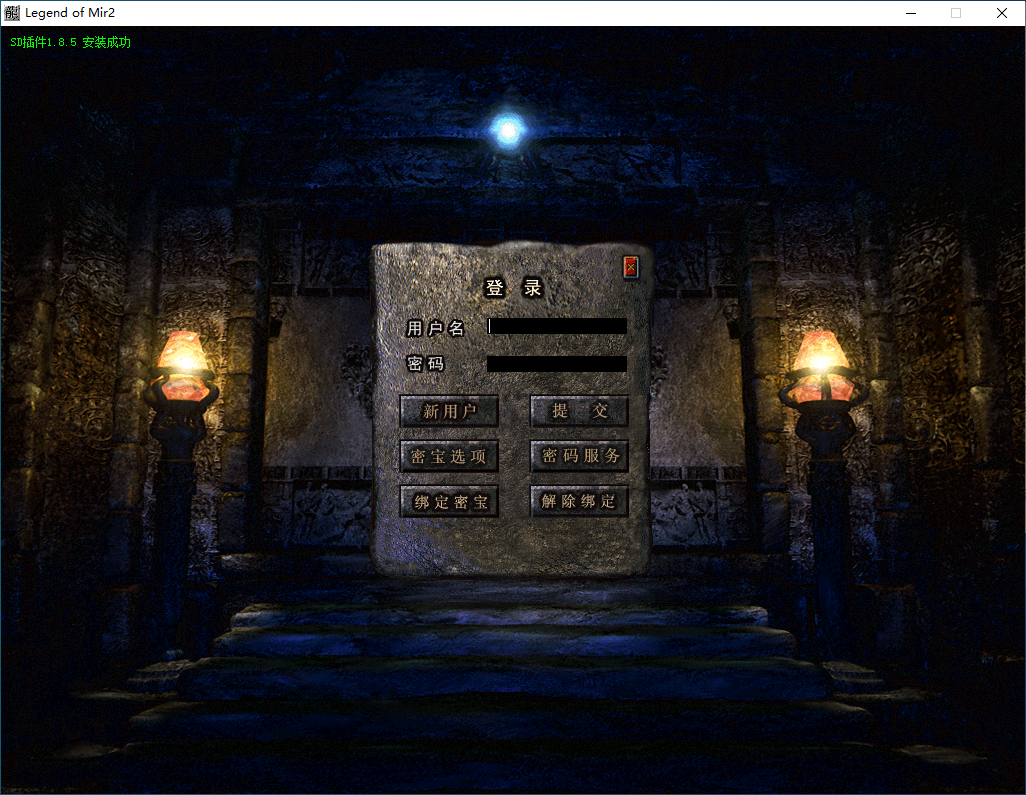Click the 密码 label text
This screenshot has width=1026, height=795.
point(426,364)
